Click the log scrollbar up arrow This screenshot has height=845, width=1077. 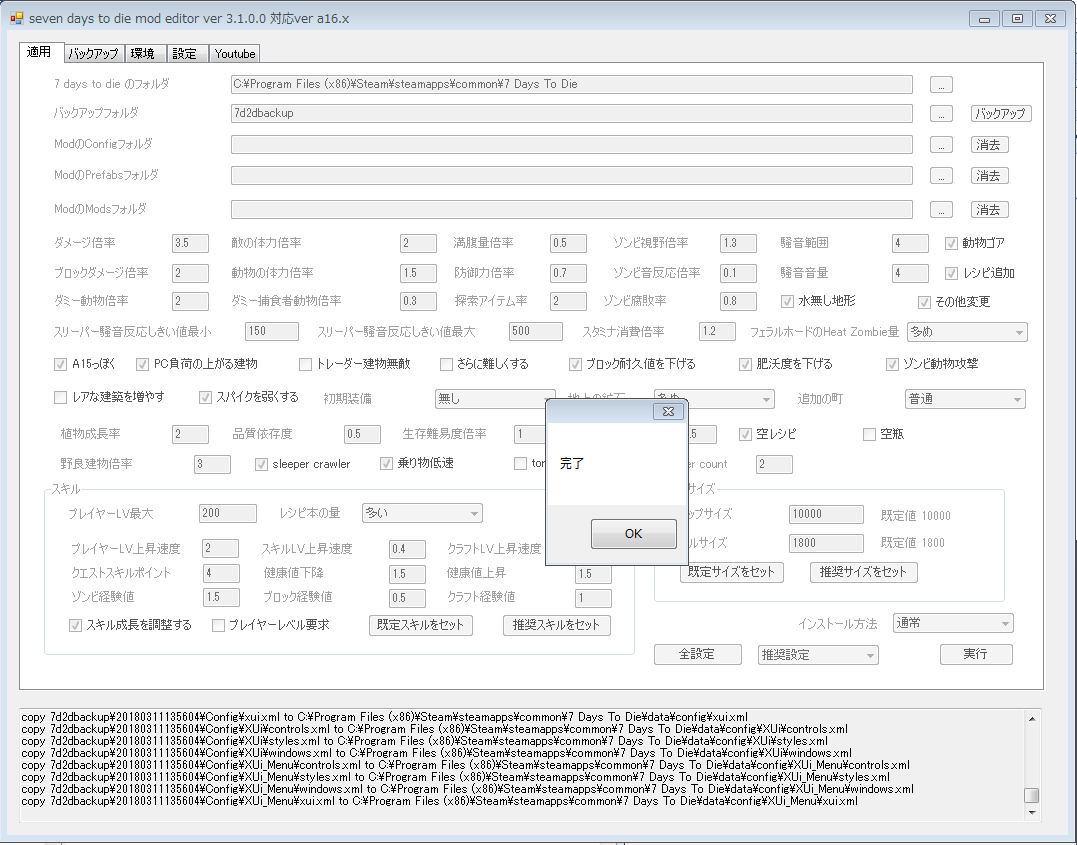[x=1032, y=719]
